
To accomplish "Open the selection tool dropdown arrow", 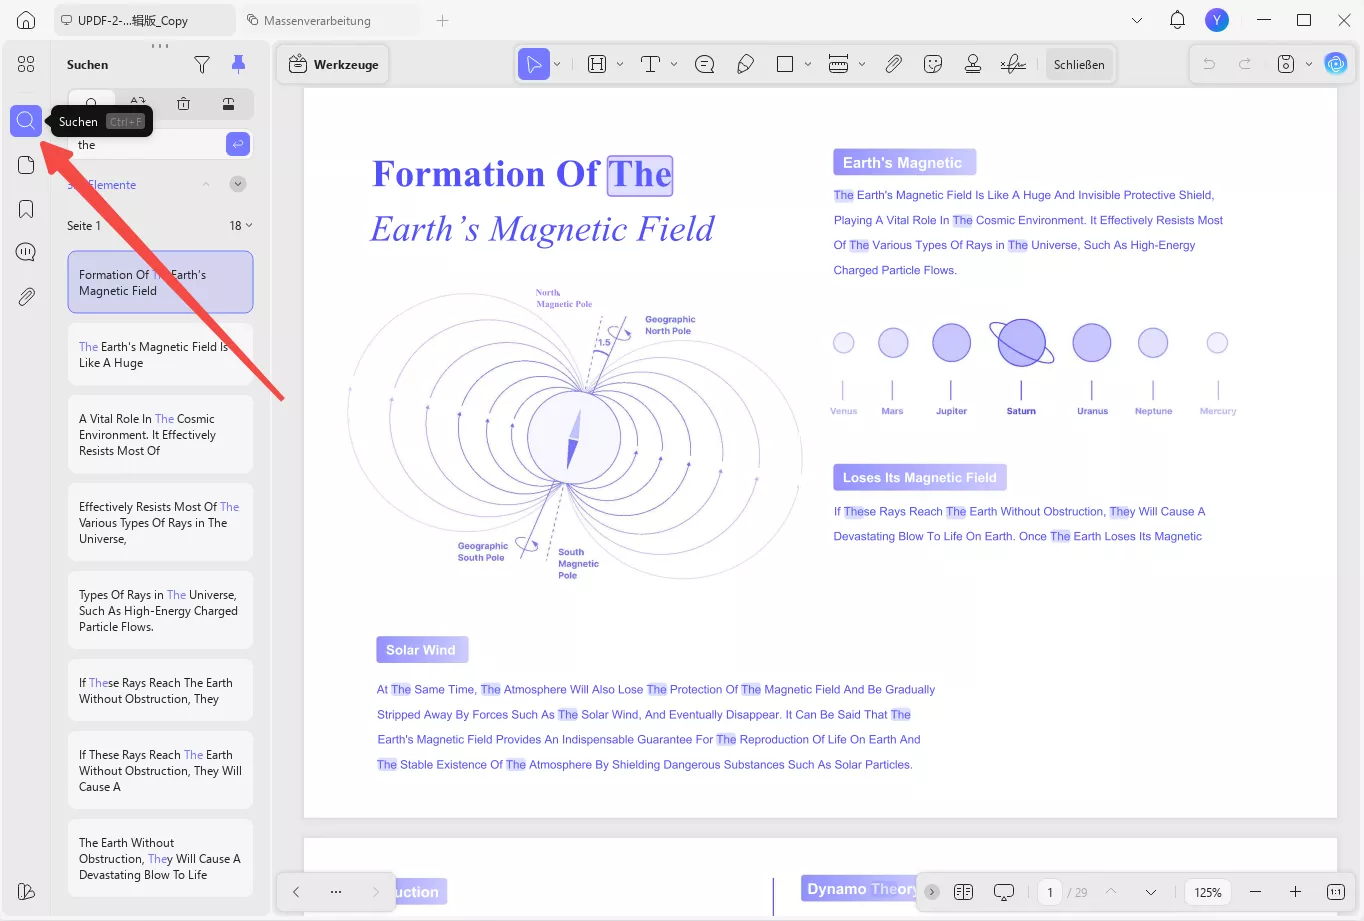I will 557,64.
